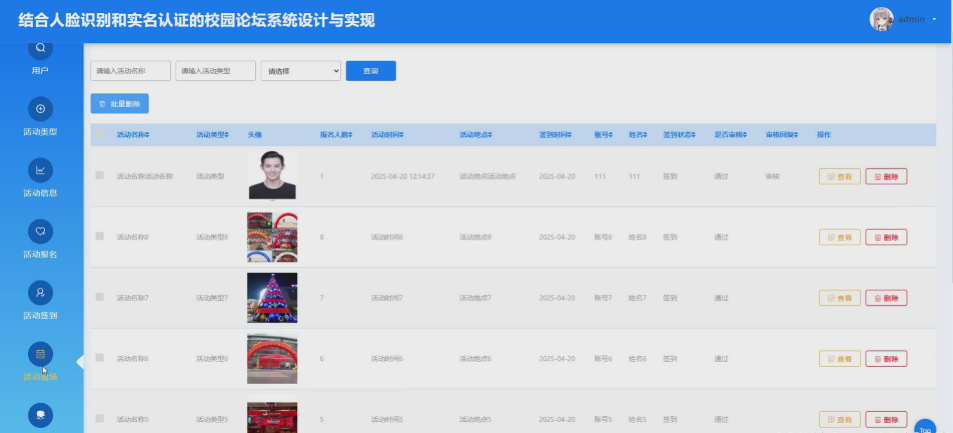953x433 pixels.
Task: Click the 2025-04-20 12:14:37 time cell
Action: coord(402,176)
